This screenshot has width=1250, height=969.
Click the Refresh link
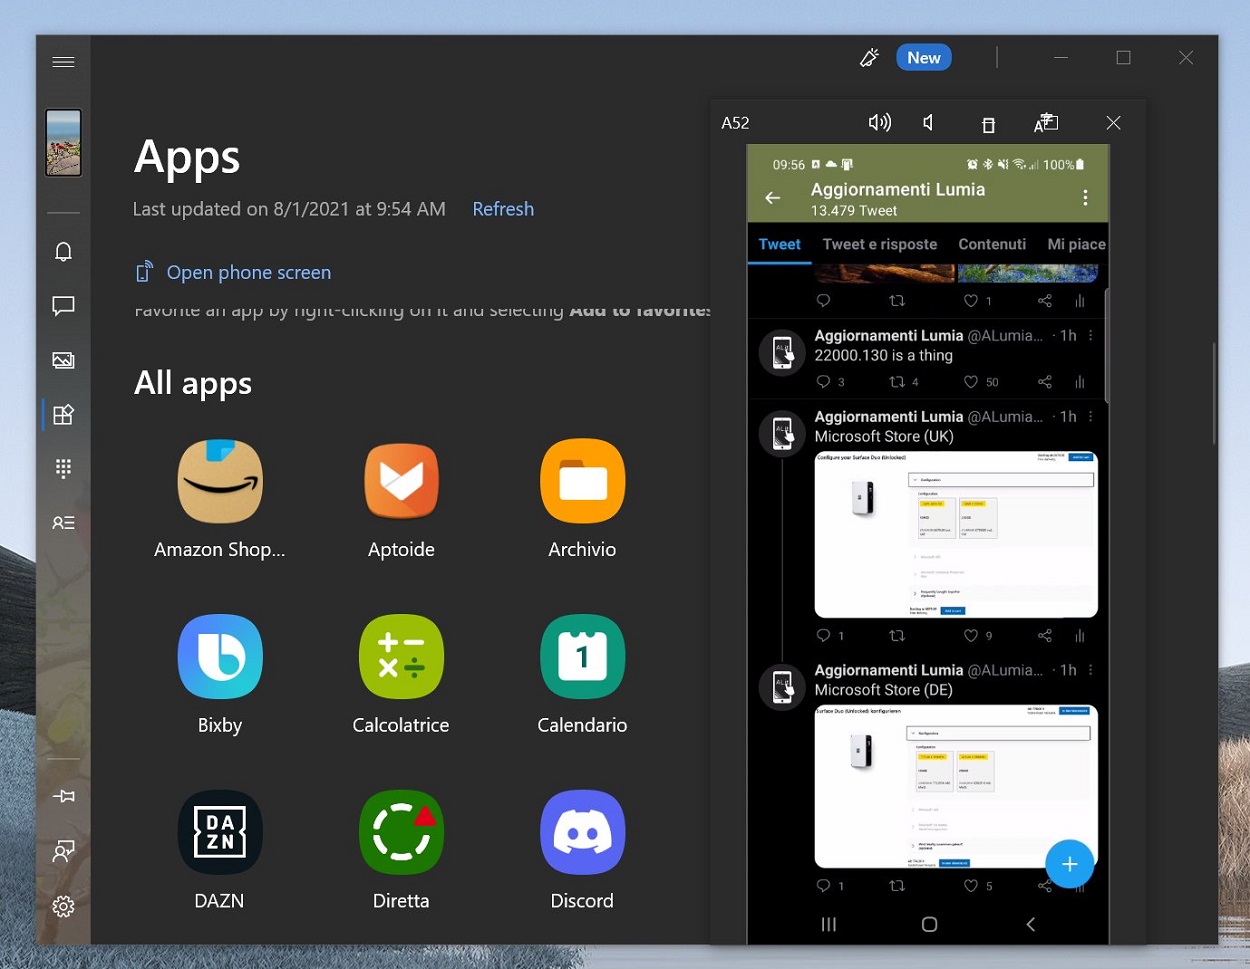[503, 209]
